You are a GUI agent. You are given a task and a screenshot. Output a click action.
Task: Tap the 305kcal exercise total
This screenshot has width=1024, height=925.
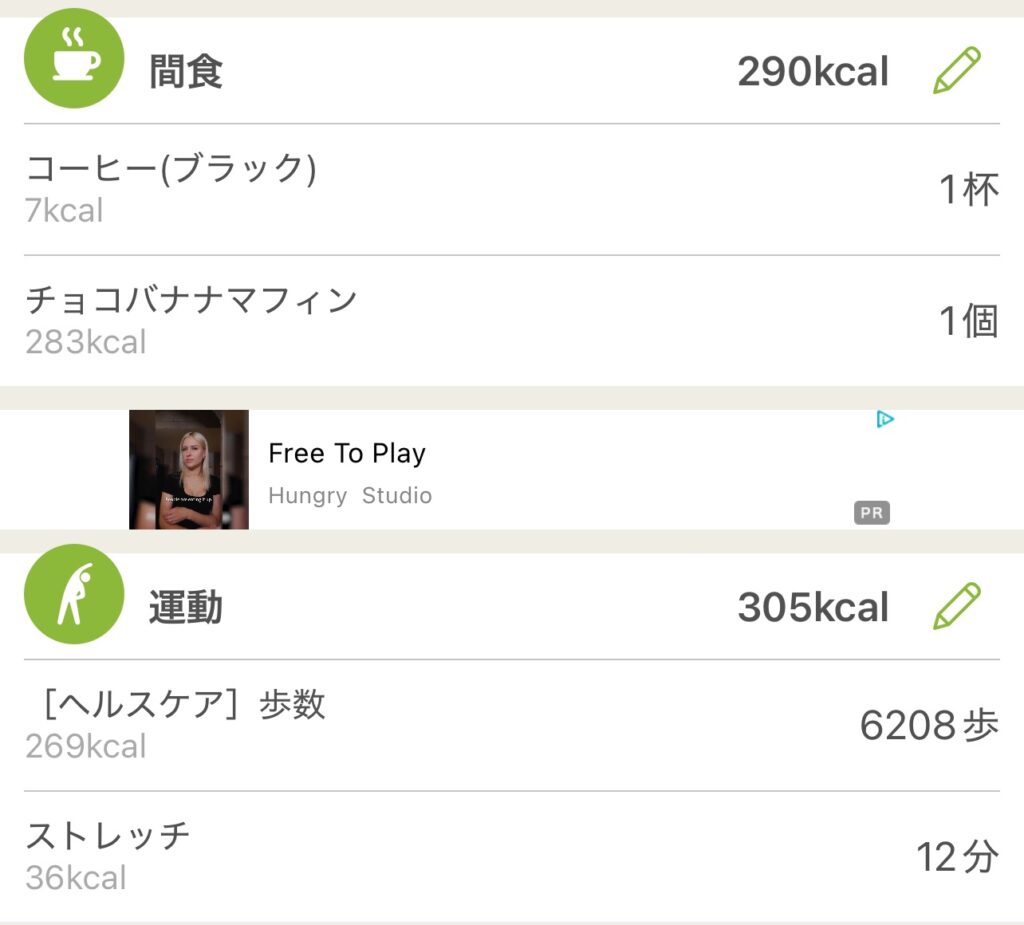812,607
